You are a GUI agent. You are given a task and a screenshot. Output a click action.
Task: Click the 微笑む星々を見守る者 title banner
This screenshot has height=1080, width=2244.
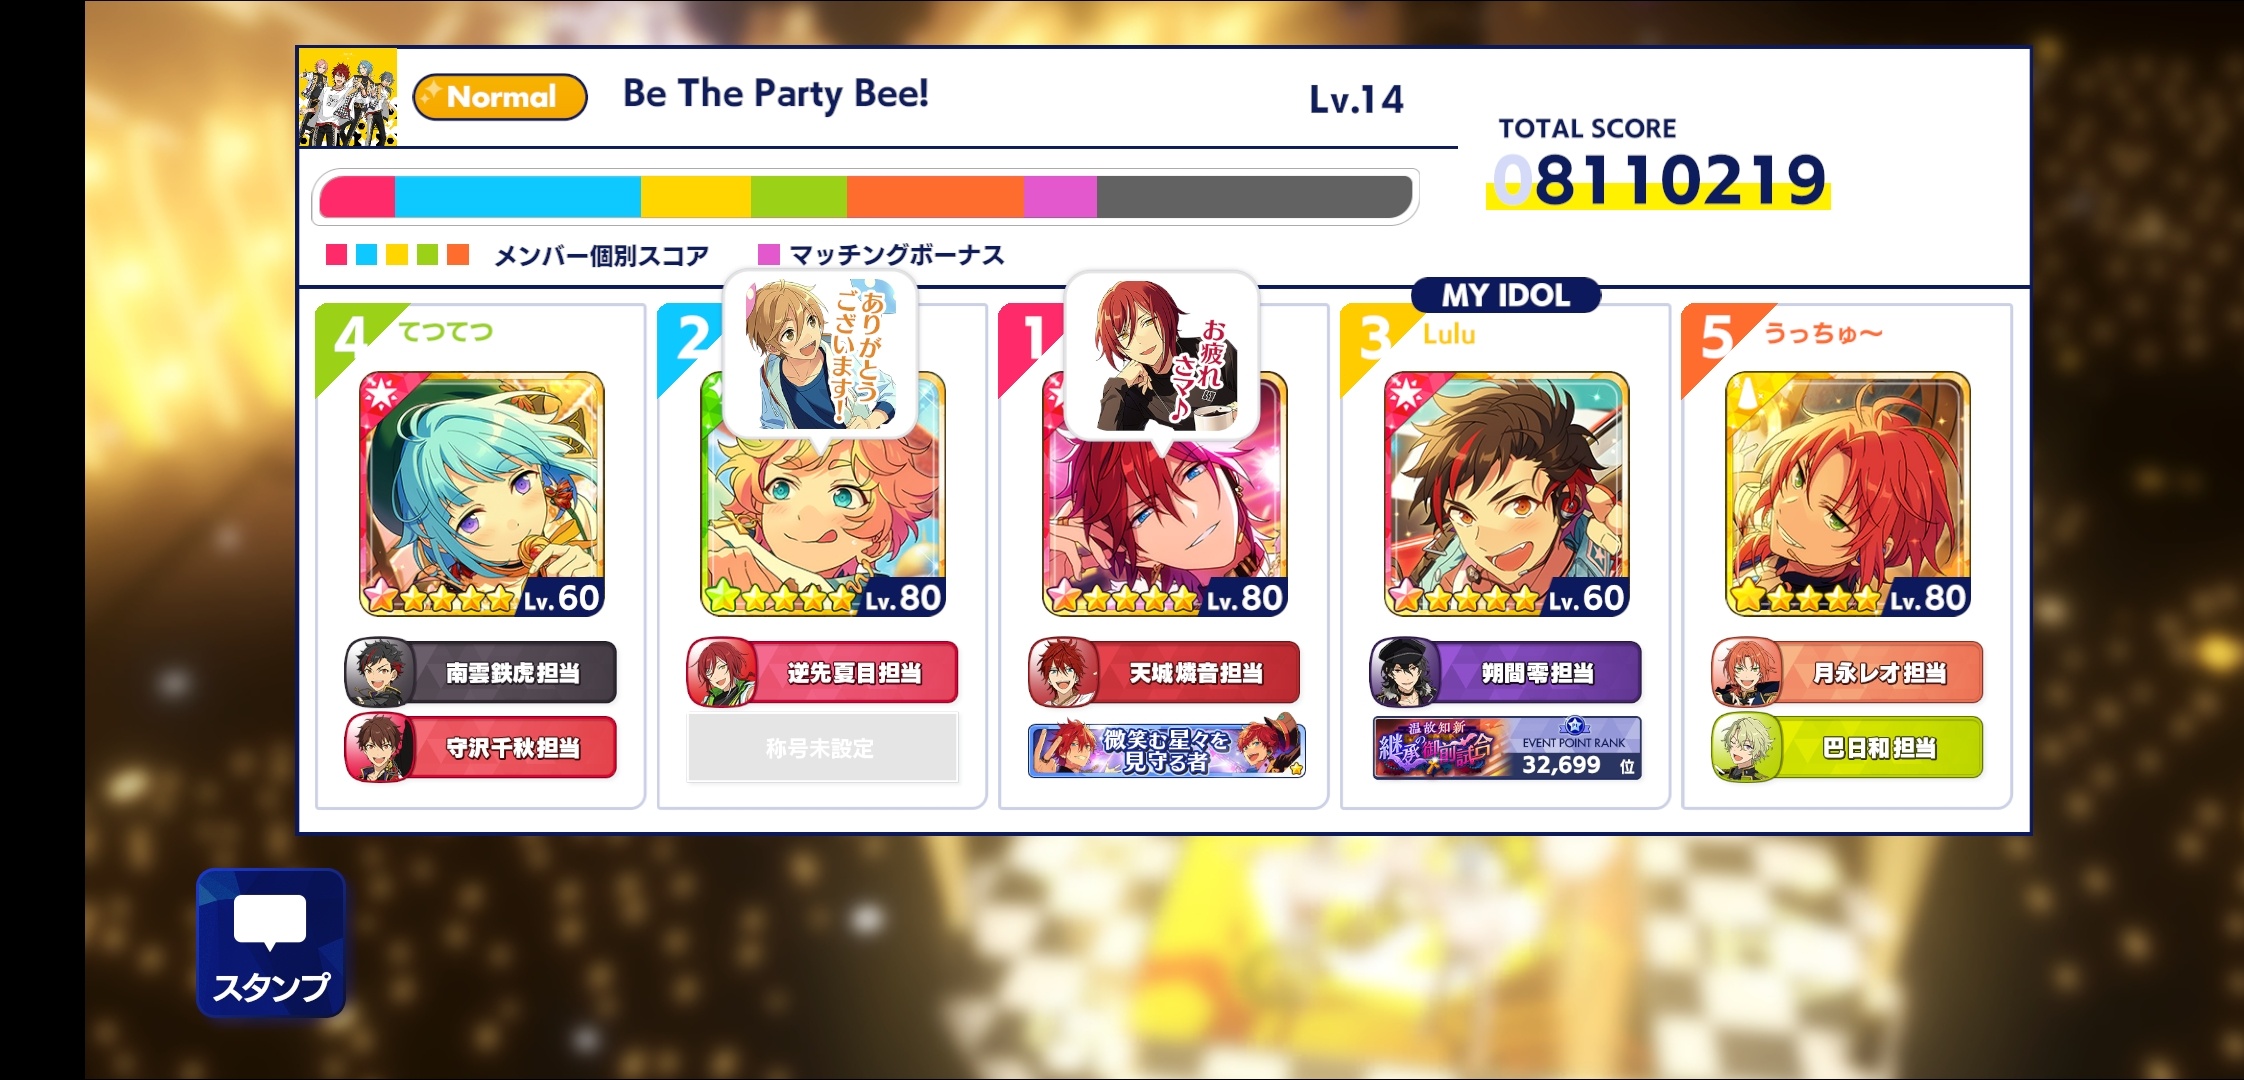pyautogui.click(x=1166, y=749)
